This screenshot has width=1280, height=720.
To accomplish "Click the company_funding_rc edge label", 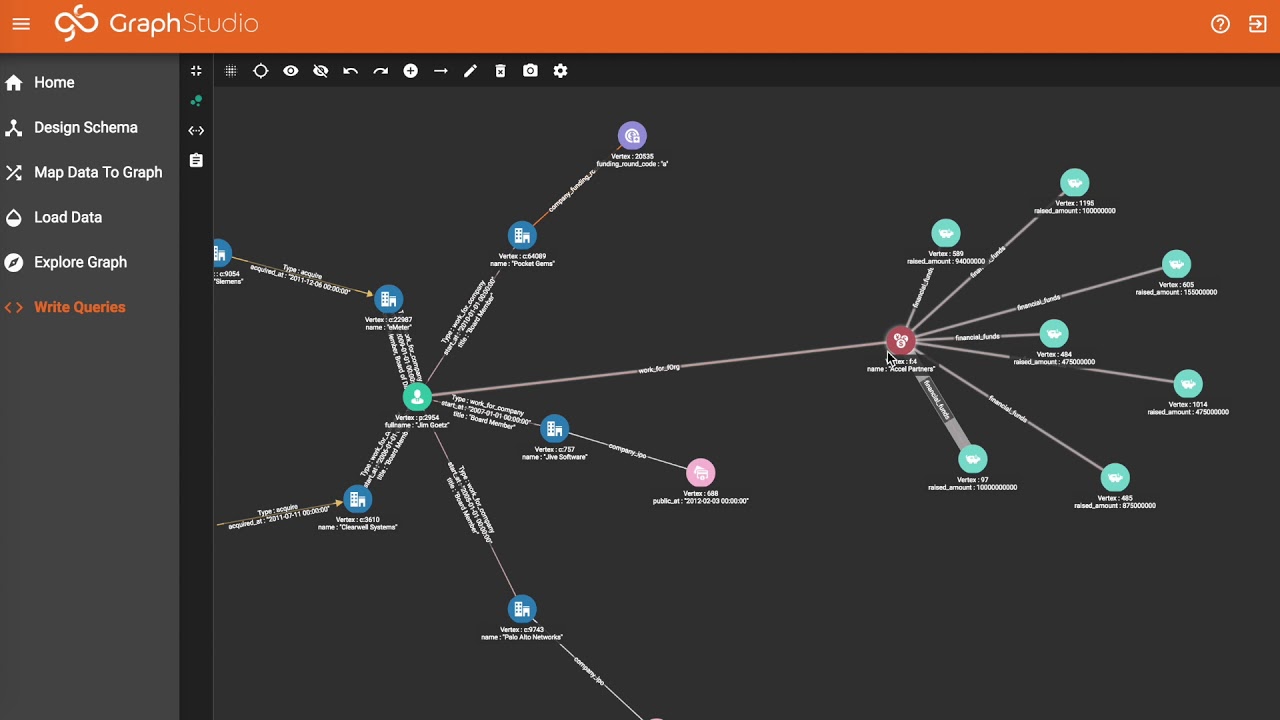I will 572,191.
